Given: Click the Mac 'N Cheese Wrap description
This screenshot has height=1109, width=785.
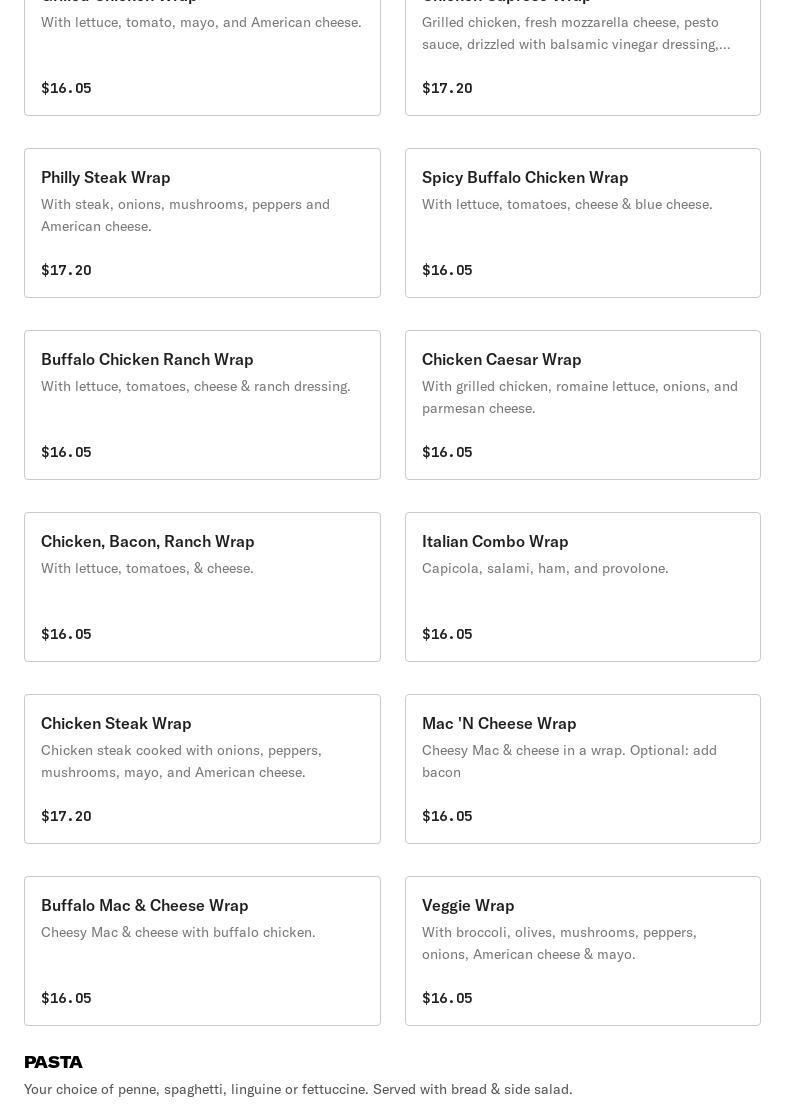Looking at the screenshot, I should tap(569, 761).
